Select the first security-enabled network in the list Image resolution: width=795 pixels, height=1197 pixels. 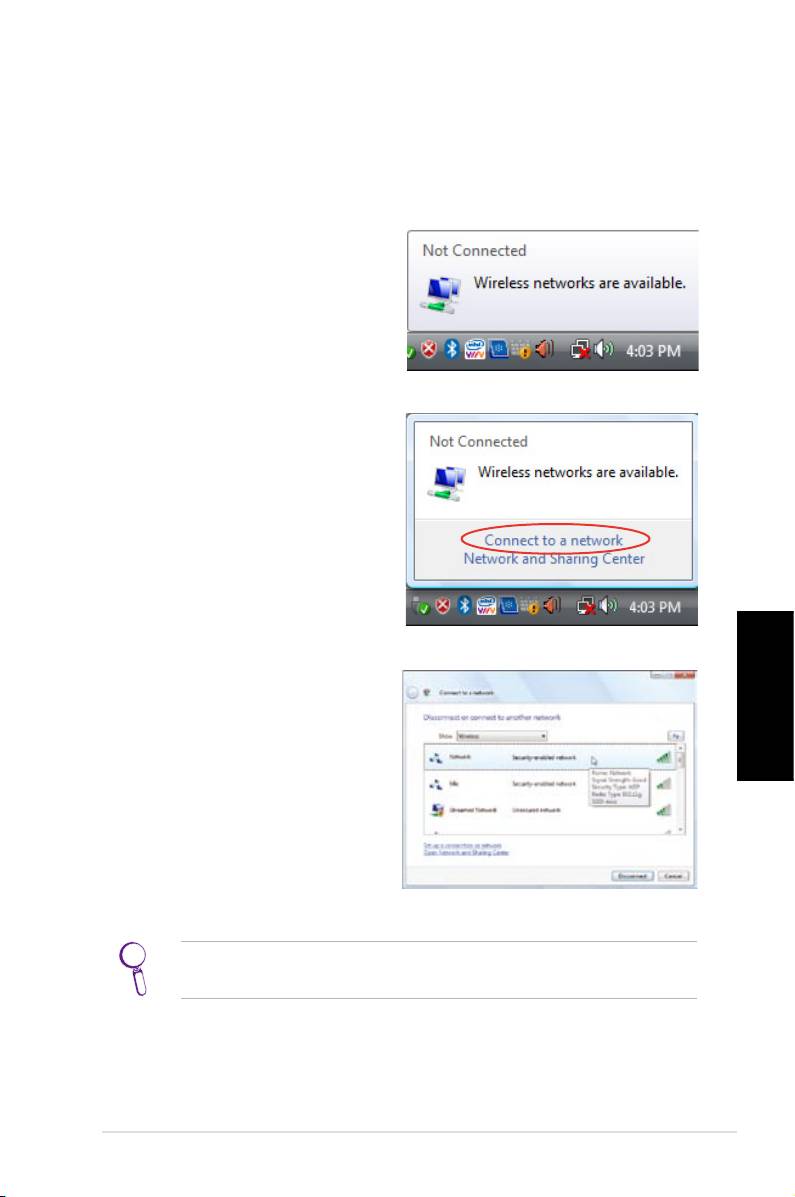point(540,759)
